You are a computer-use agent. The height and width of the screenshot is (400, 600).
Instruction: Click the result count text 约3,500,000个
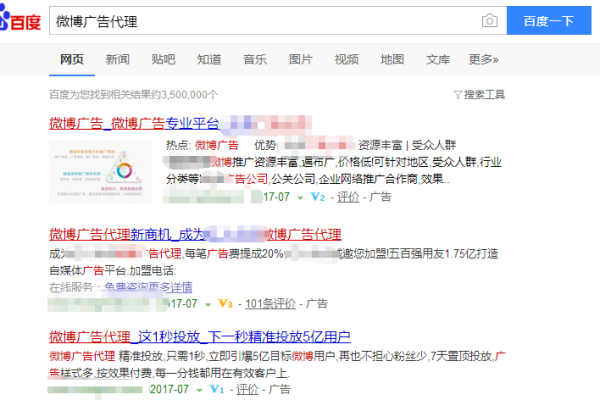pyautogui.click(x=184, y=95)
